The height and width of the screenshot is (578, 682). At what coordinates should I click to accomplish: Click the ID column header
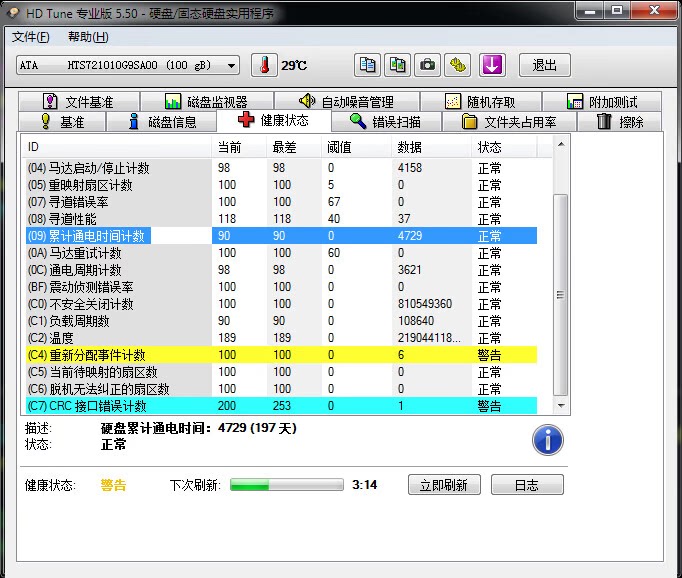coord(117,147)
